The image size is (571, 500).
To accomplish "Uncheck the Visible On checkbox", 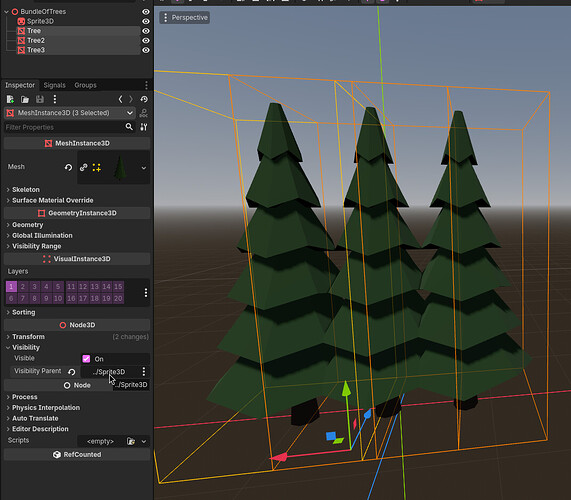I will point(86,359).
